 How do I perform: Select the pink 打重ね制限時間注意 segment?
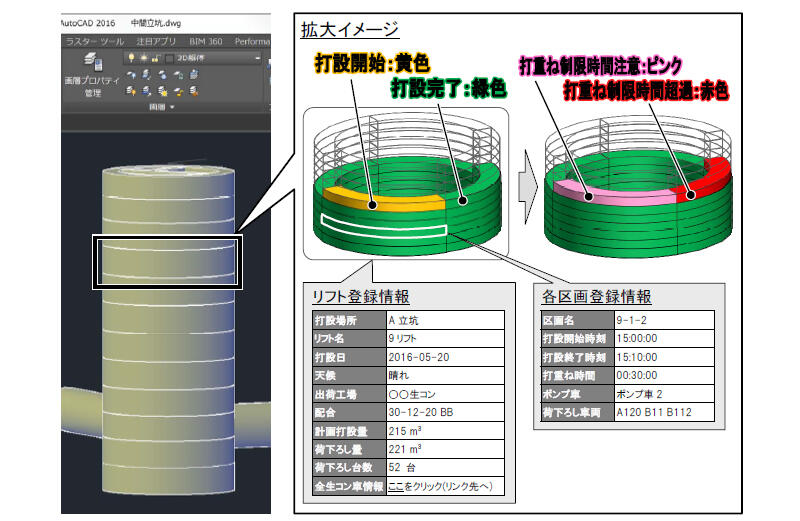612,192
